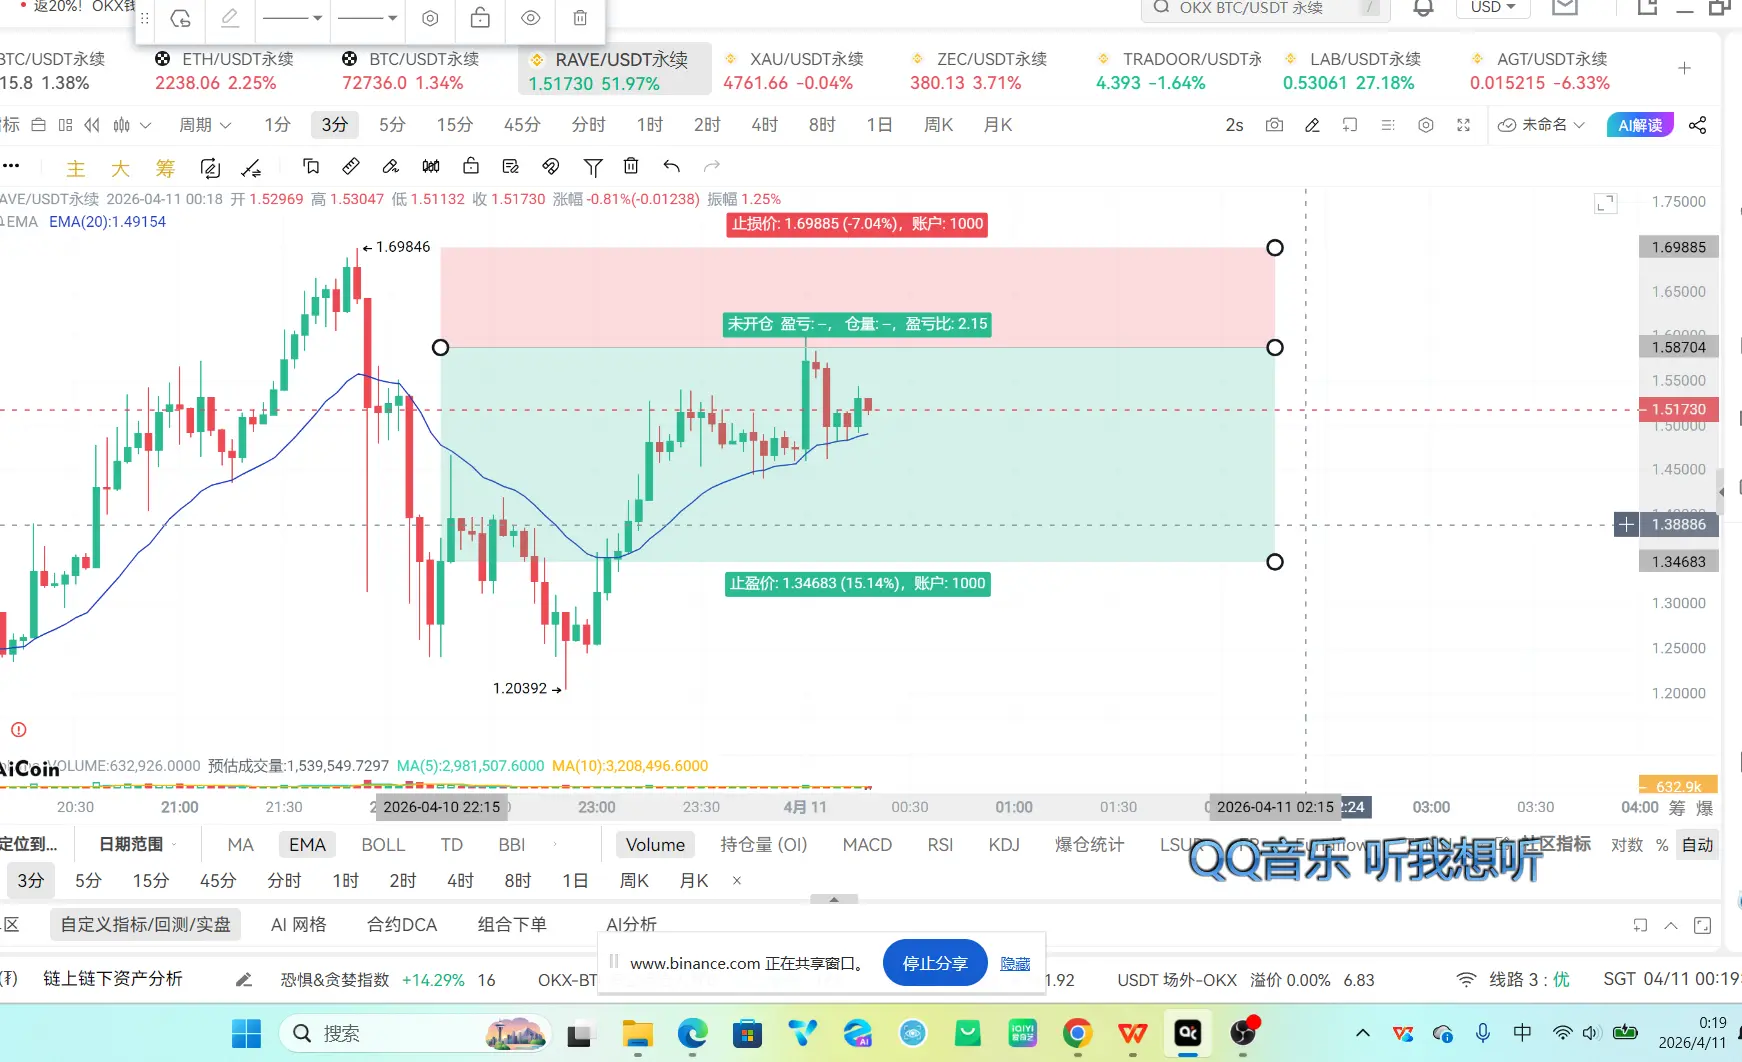Open the AI 网格 tab
The height and width of the screenshot is (1062, 1742).
coord(299,925)
